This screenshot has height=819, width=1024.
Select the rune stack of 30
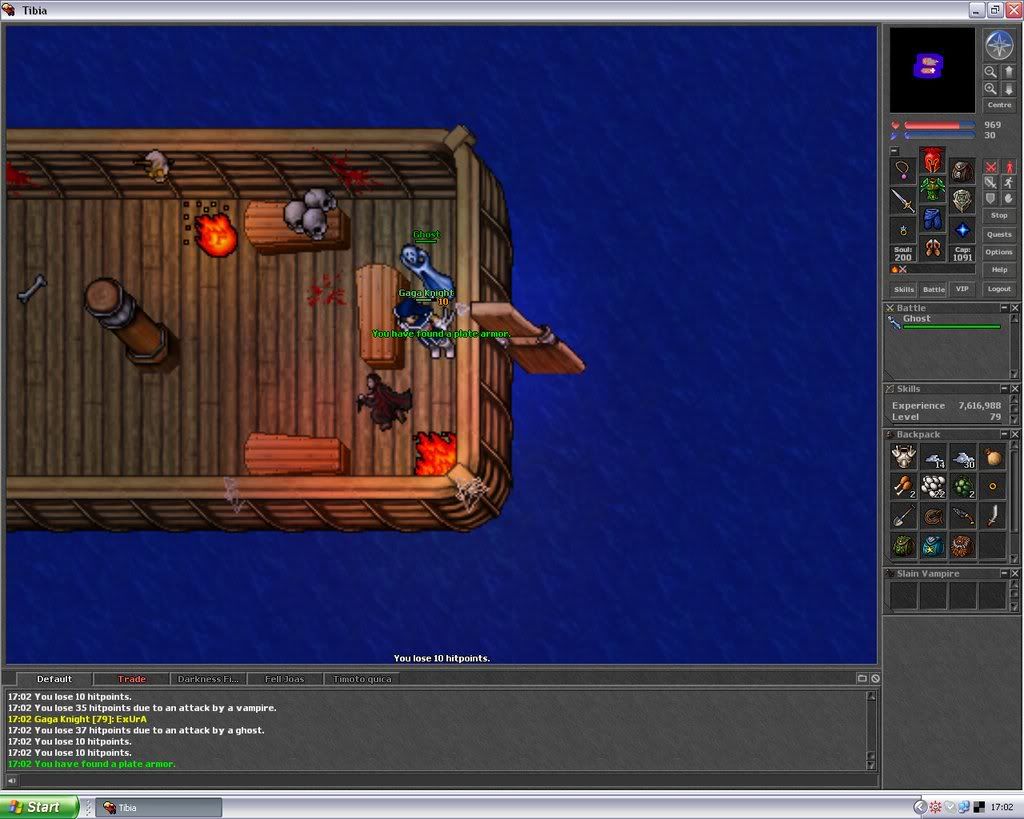(x=963, y=457)
